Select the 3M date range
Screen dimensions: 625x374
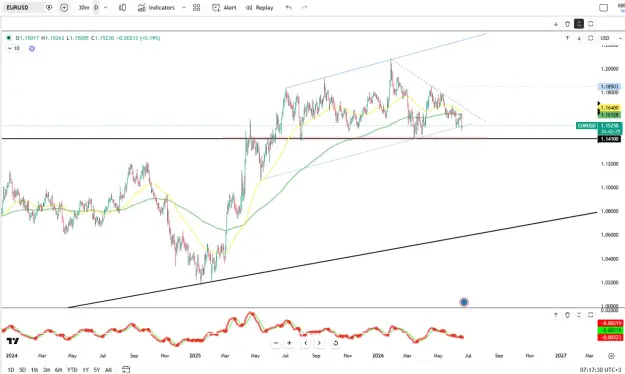(x=46, y=370)
